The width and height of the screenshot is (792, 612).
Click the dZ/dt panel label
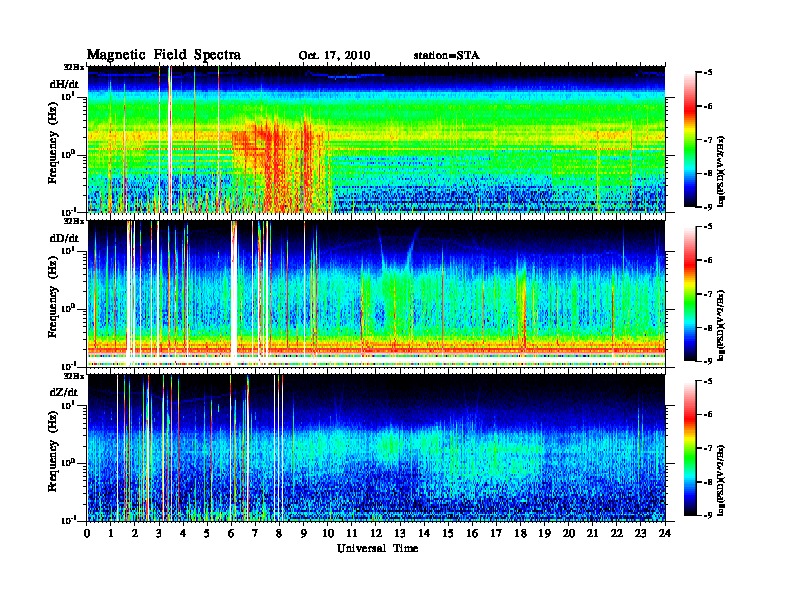click(x=64, y=392)
